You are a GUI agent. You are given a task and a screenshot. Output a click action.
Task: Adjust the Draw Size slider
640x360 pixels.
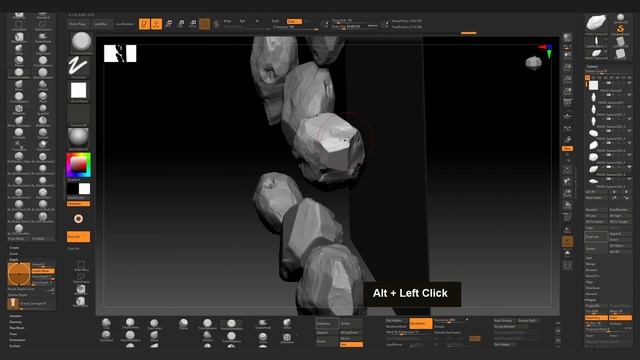(x=354, y=26)
